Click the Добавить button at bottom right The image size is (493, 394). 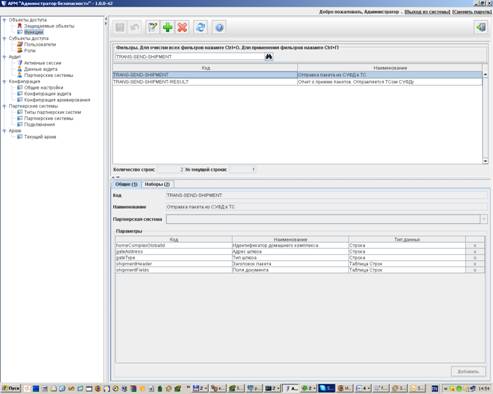tap(468, 371)
